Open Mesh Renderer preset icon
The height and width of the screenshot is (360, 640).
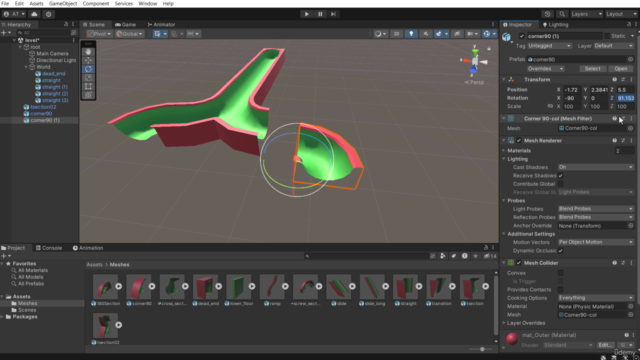point(623,140)
